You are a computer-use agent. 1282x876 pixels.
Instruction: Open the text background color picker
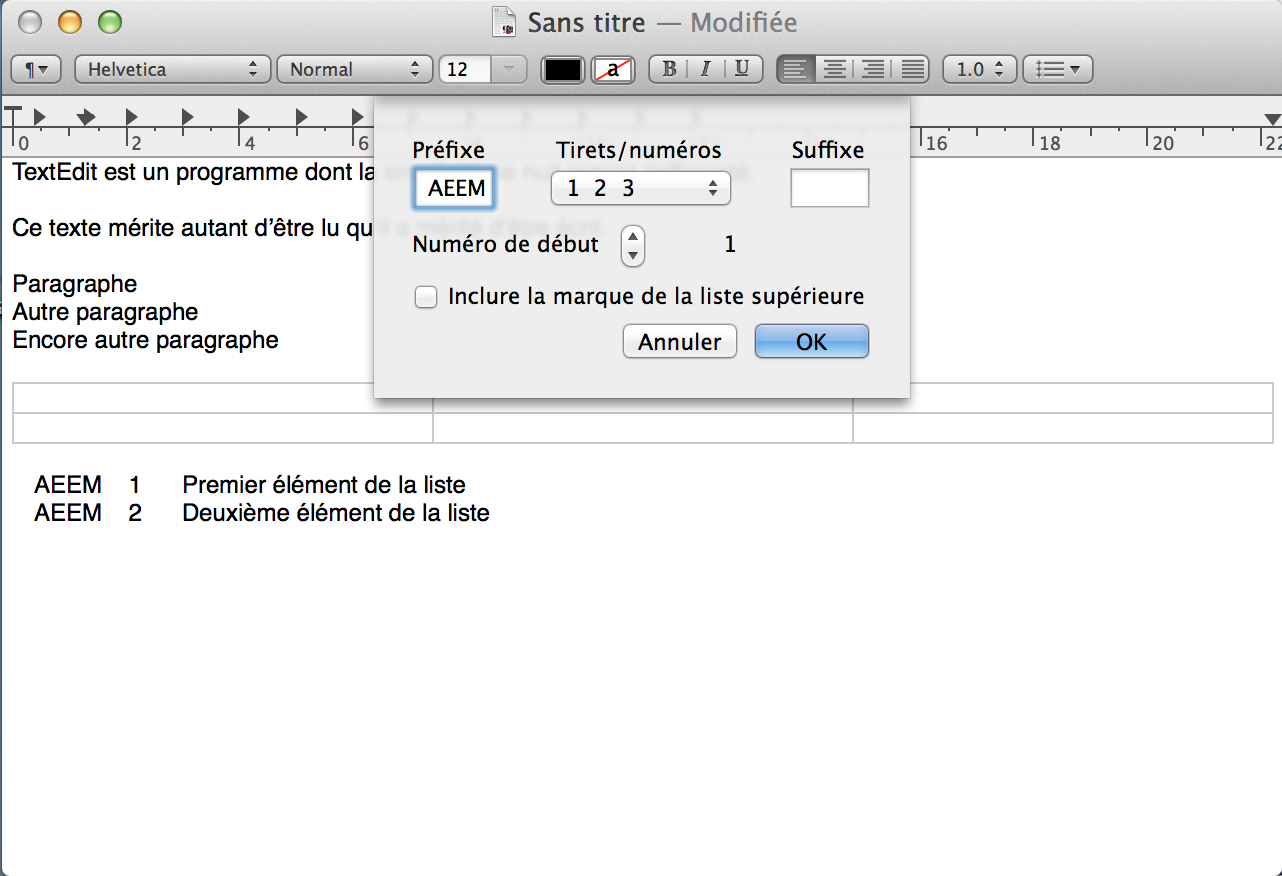coord(612,69)
